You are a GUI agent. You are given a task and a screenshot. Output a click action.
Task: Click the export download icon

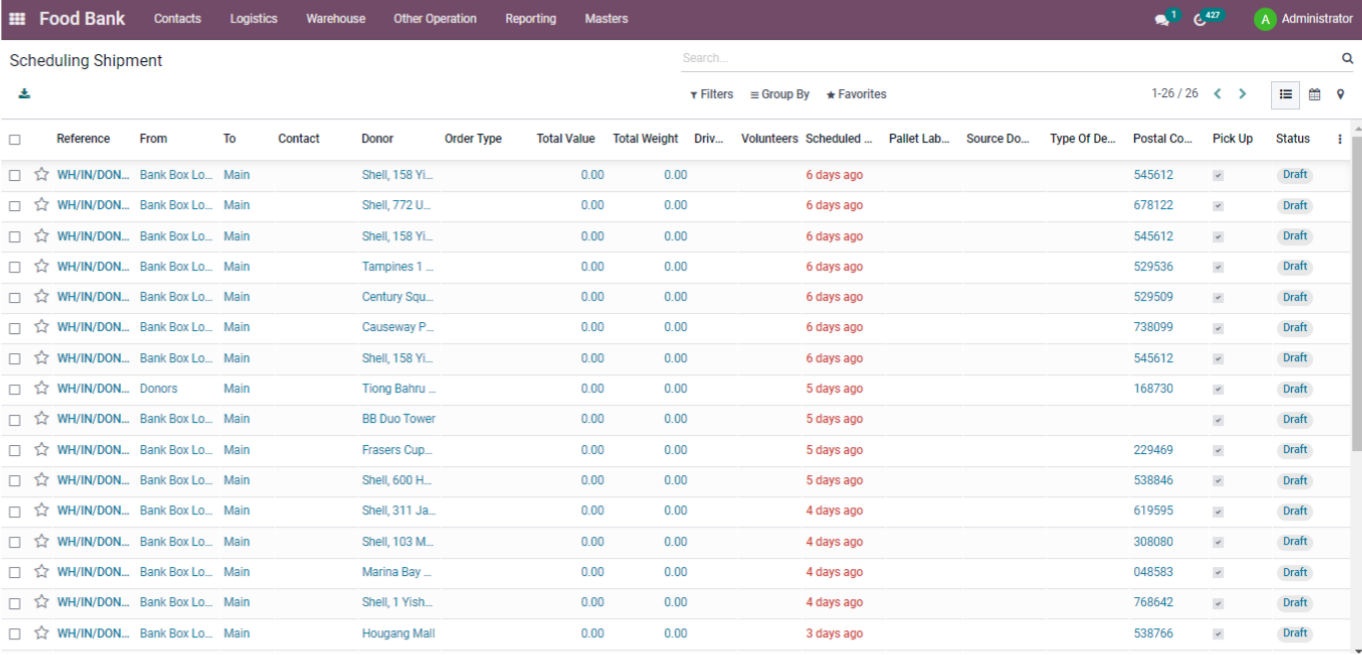pyautogui.click(x=24, y=94)
